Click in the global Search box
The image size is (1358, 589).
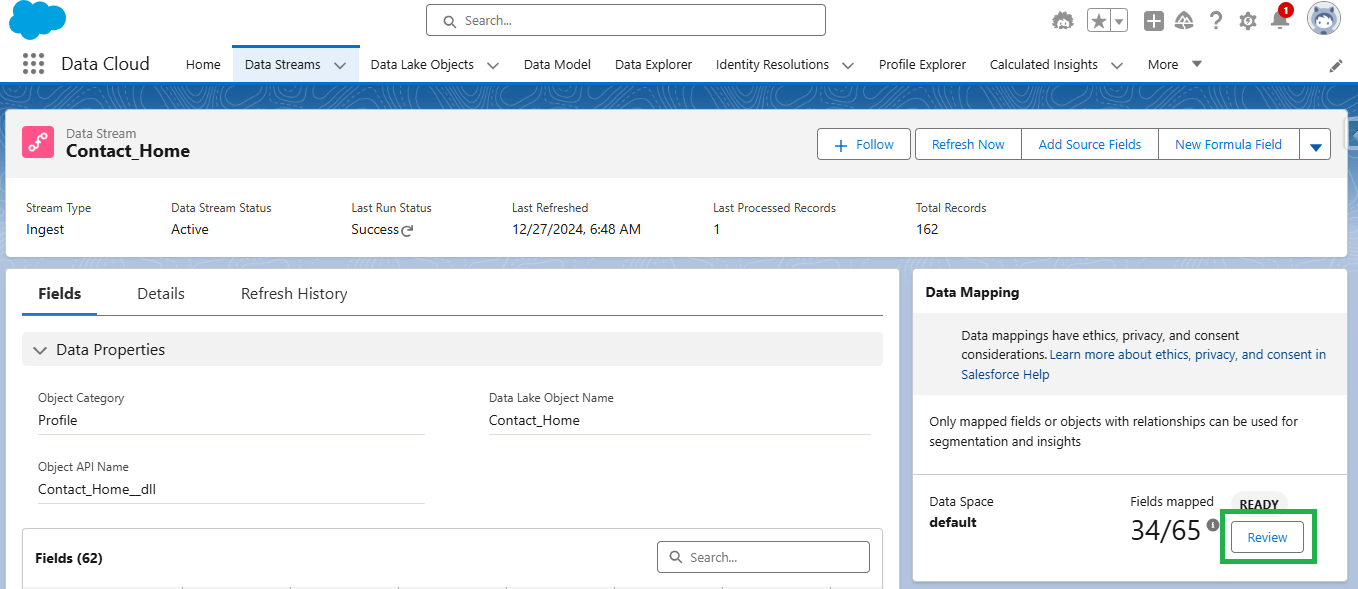tap(626, 20)
